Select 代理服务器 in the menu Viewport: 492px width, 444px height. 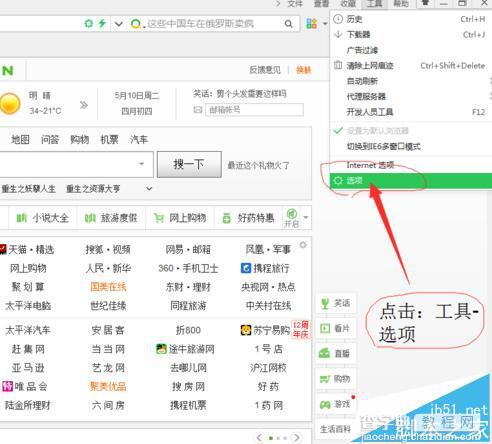click(410, 96)
